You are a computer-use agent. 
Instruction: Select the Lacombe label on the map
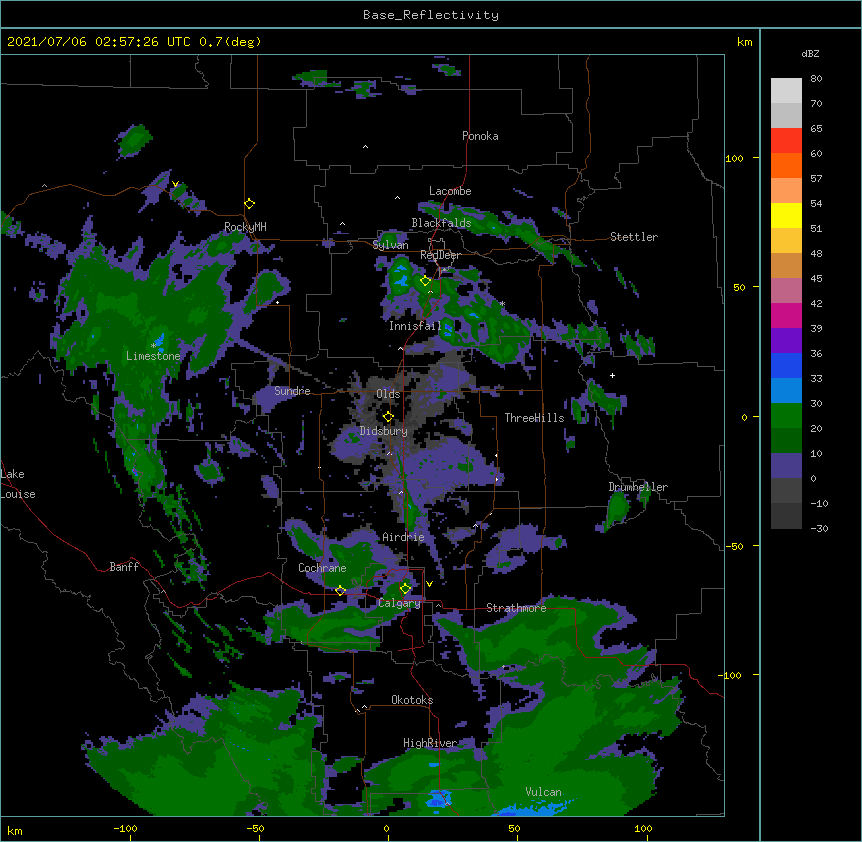point(450,191)
